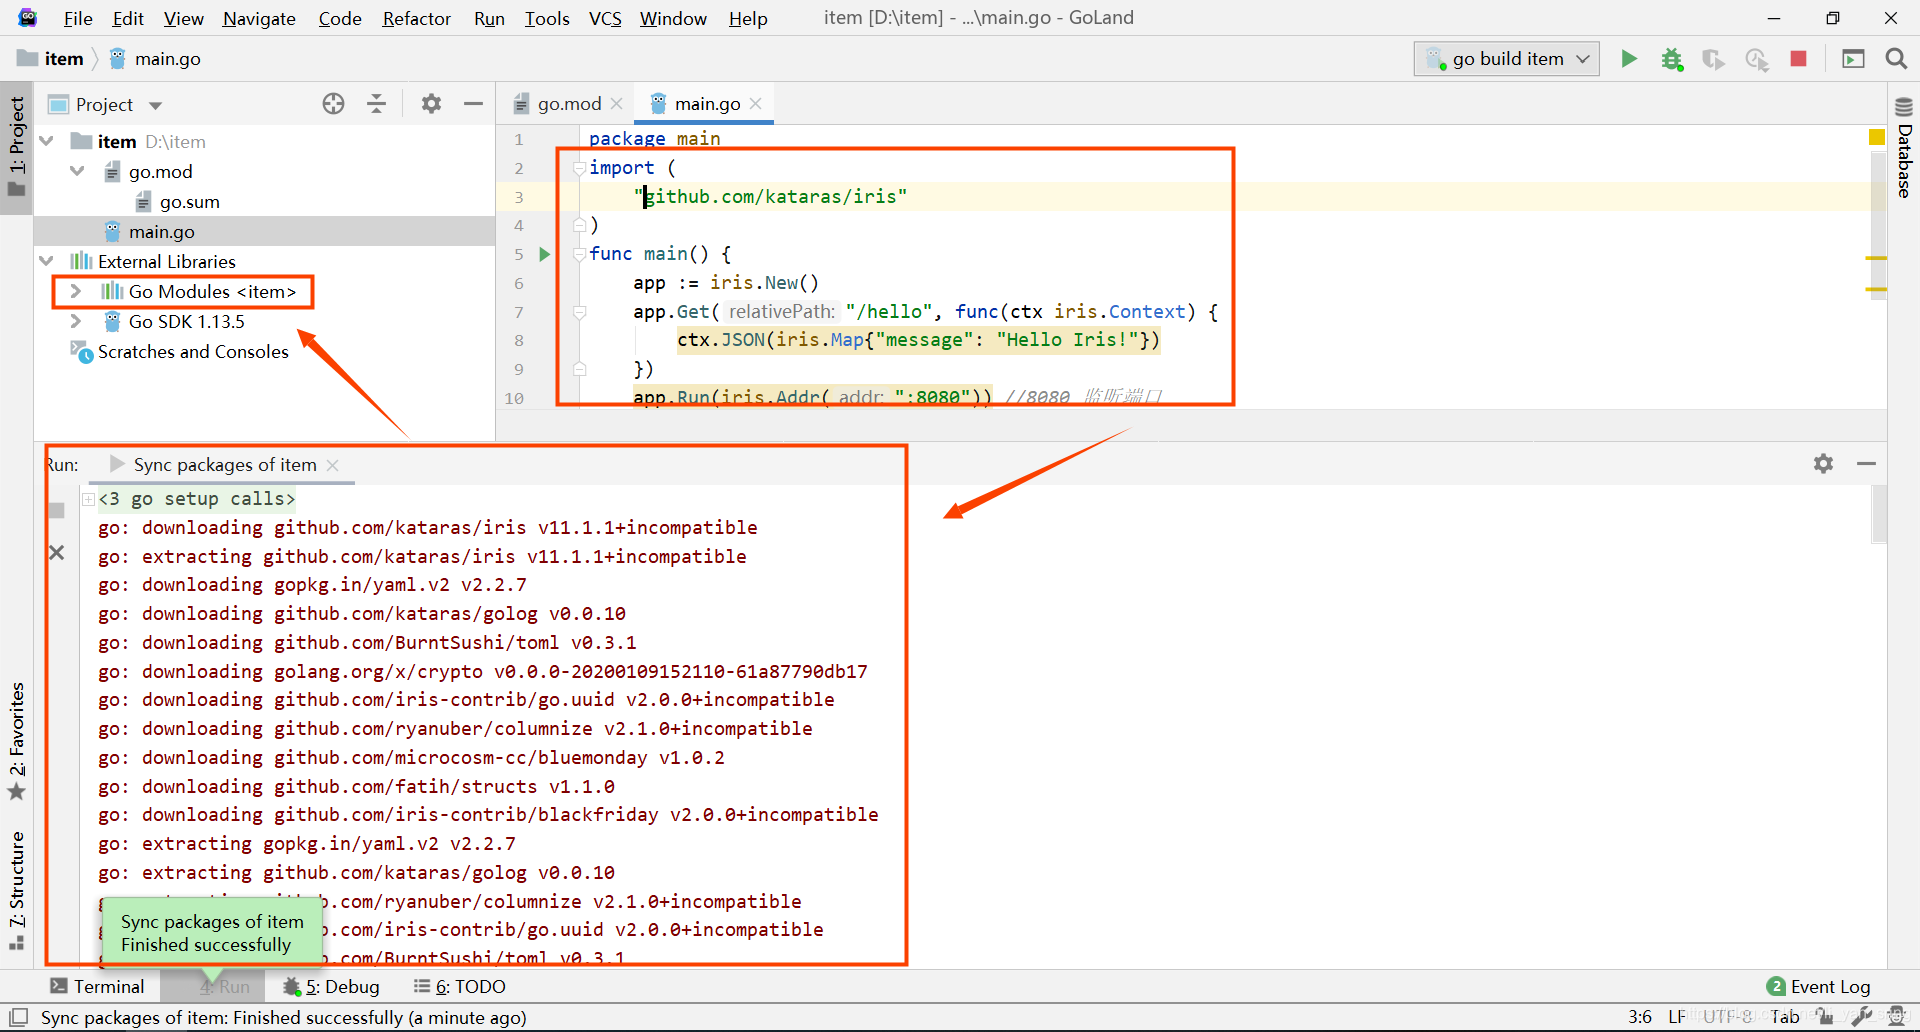Open the Database side panel
1920x1032 pixels.
click(x=1904, y=148)
